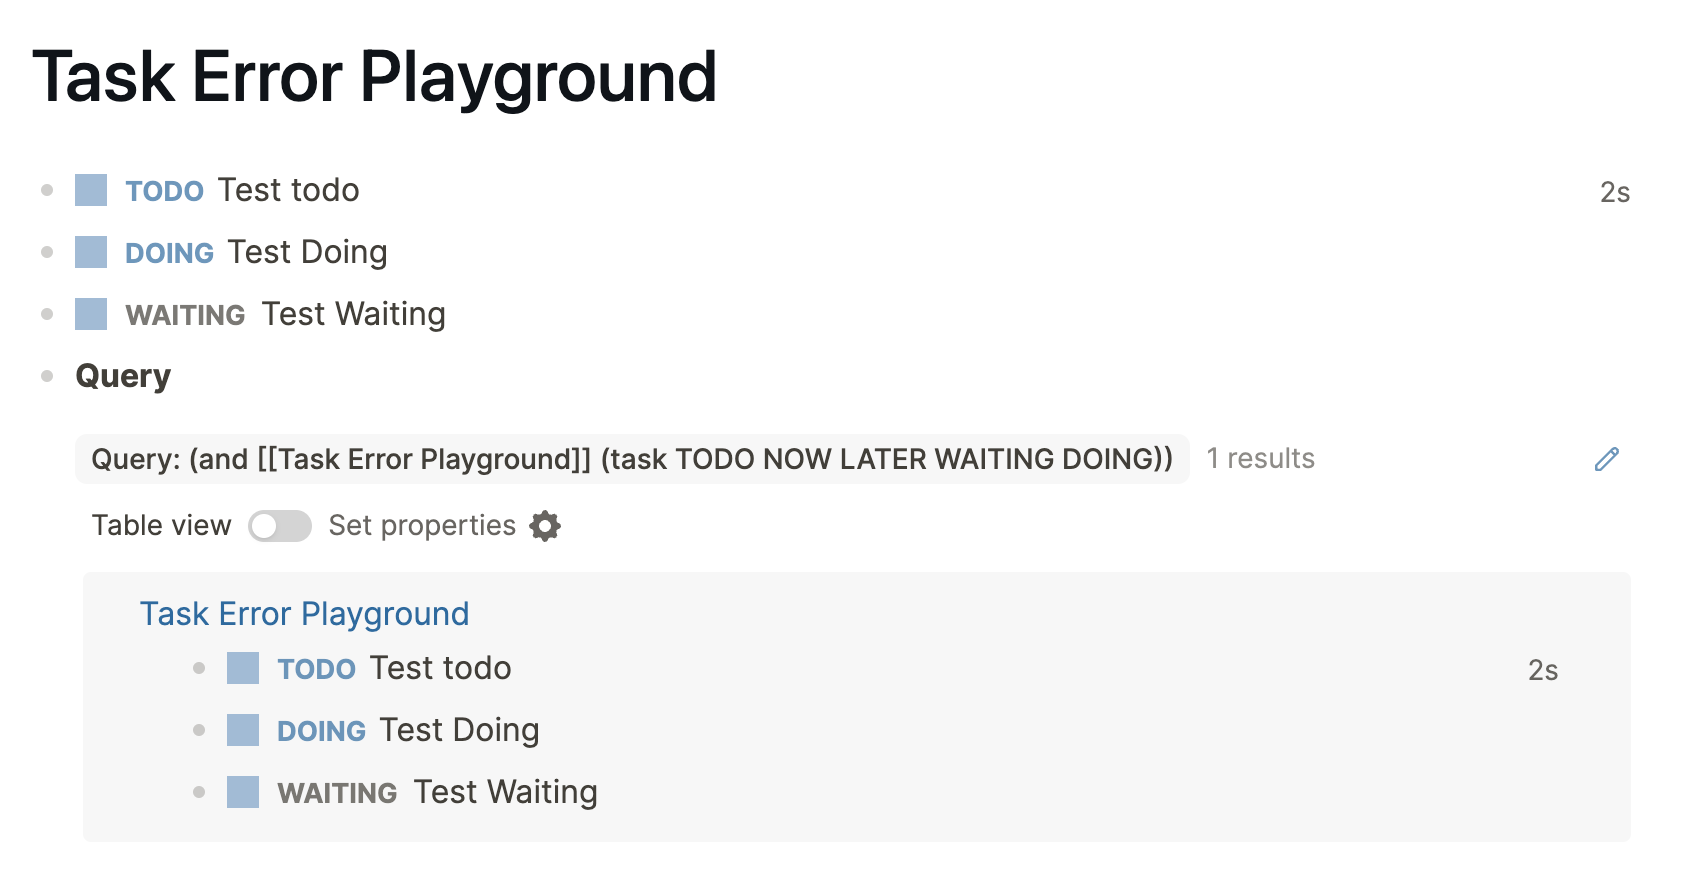
Task: Check the checkbox of 'Test todo'
Action: (x=90, y=190)
